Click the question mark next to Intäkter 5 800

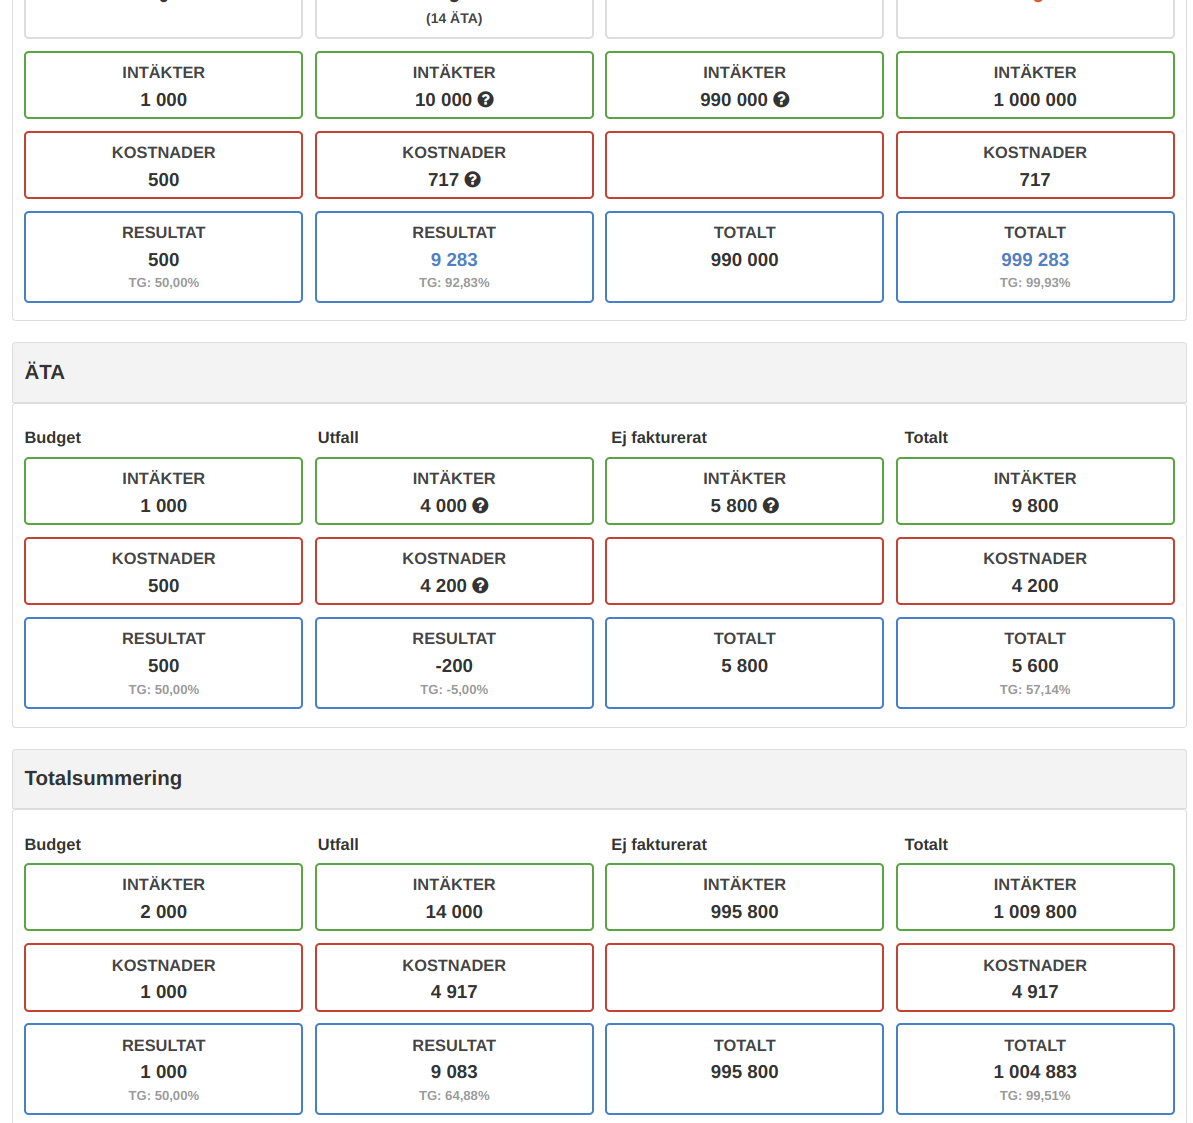click(771, 506)
